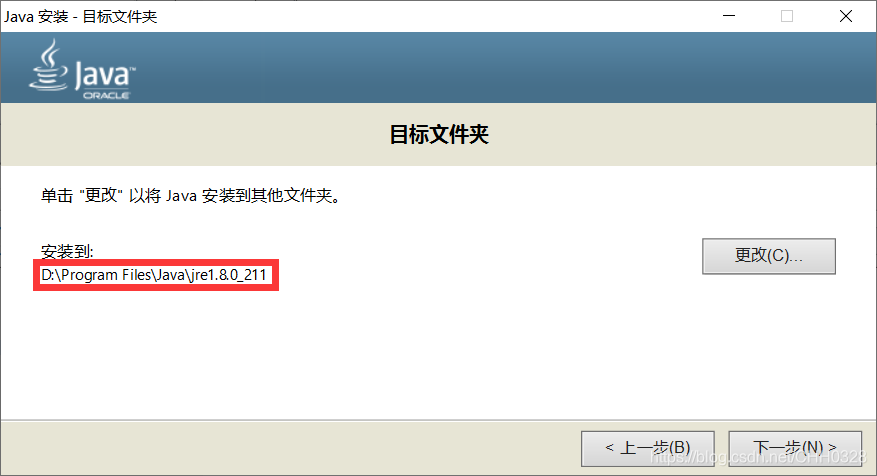Click the ORACLE text under the logo
The image size is (877, 476).
[106, 96]
